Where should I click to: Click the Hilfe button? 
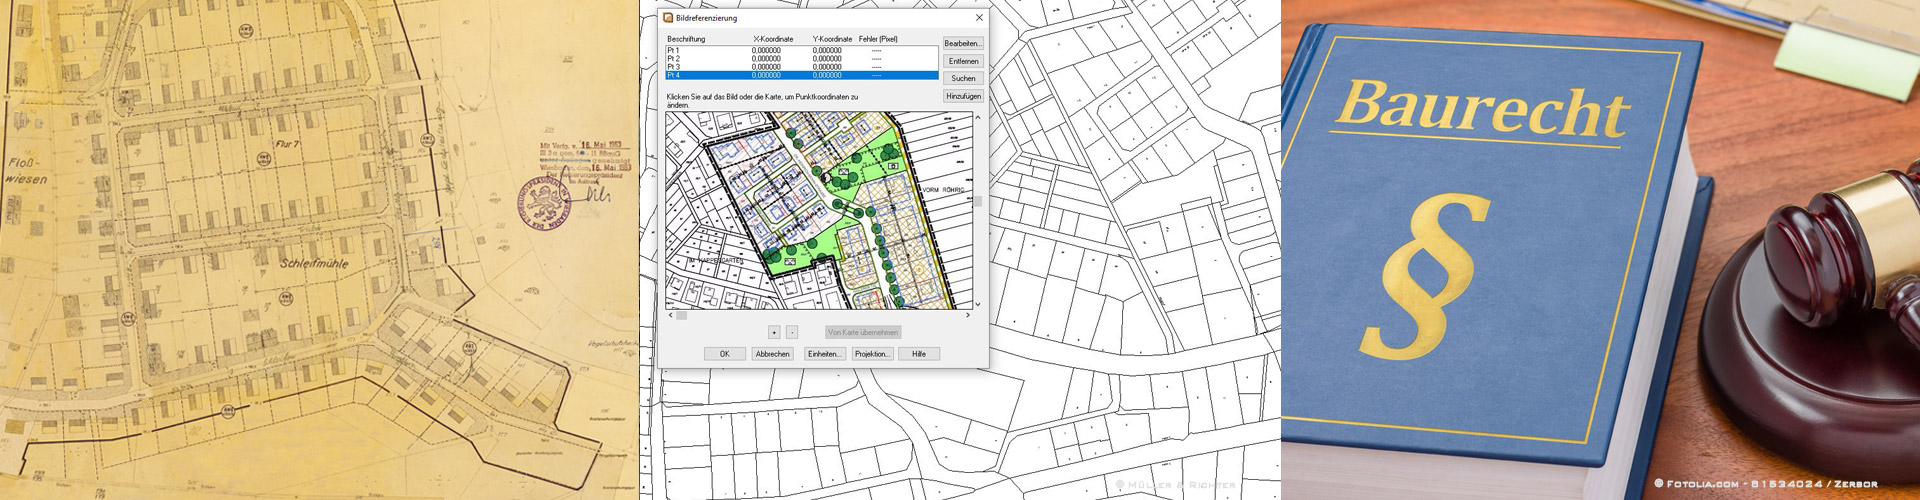[918, 354]
